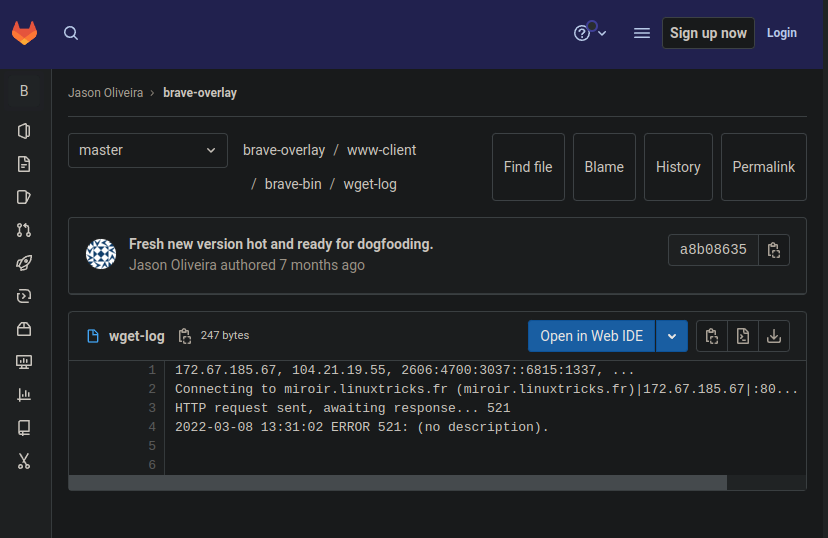Click the 247 bytes file size
The image size is (828, 538).
[x=224, y=335]
